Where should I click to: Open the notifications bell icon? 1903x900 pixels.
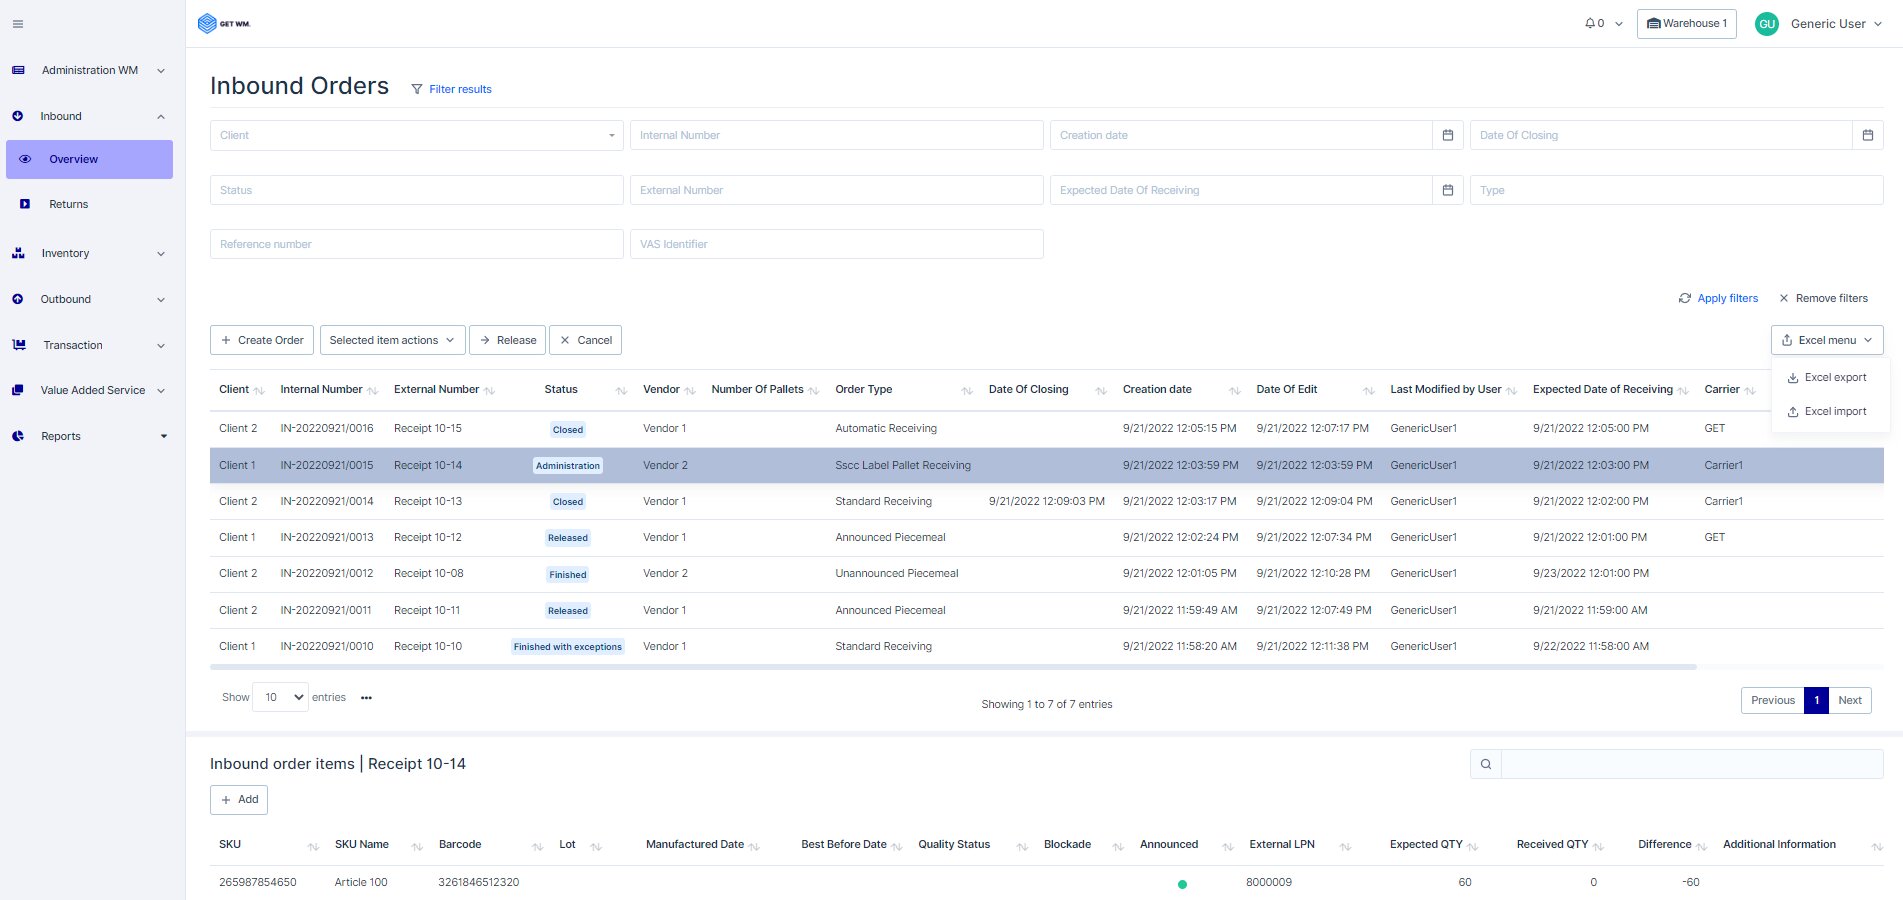coord(1590,24)
